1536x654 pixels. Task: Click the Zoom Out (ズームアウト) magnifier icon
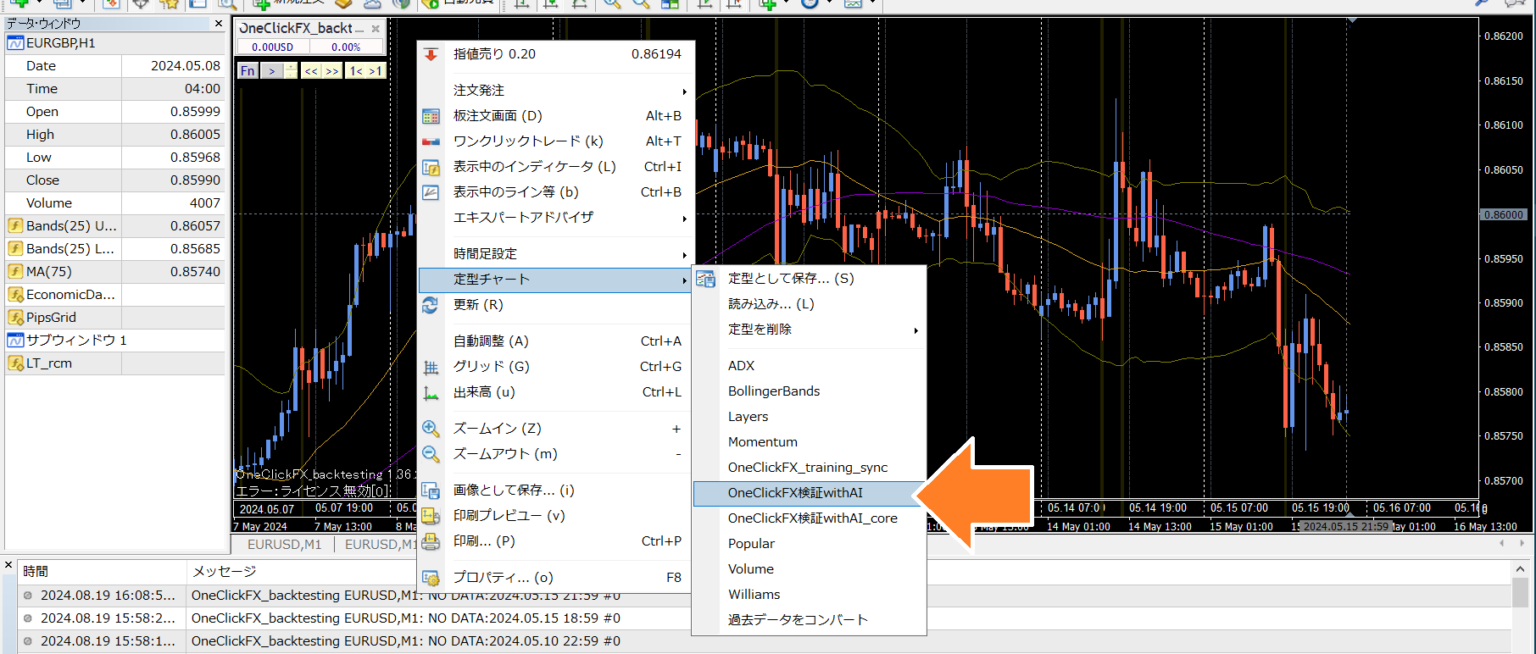(431, 454)
